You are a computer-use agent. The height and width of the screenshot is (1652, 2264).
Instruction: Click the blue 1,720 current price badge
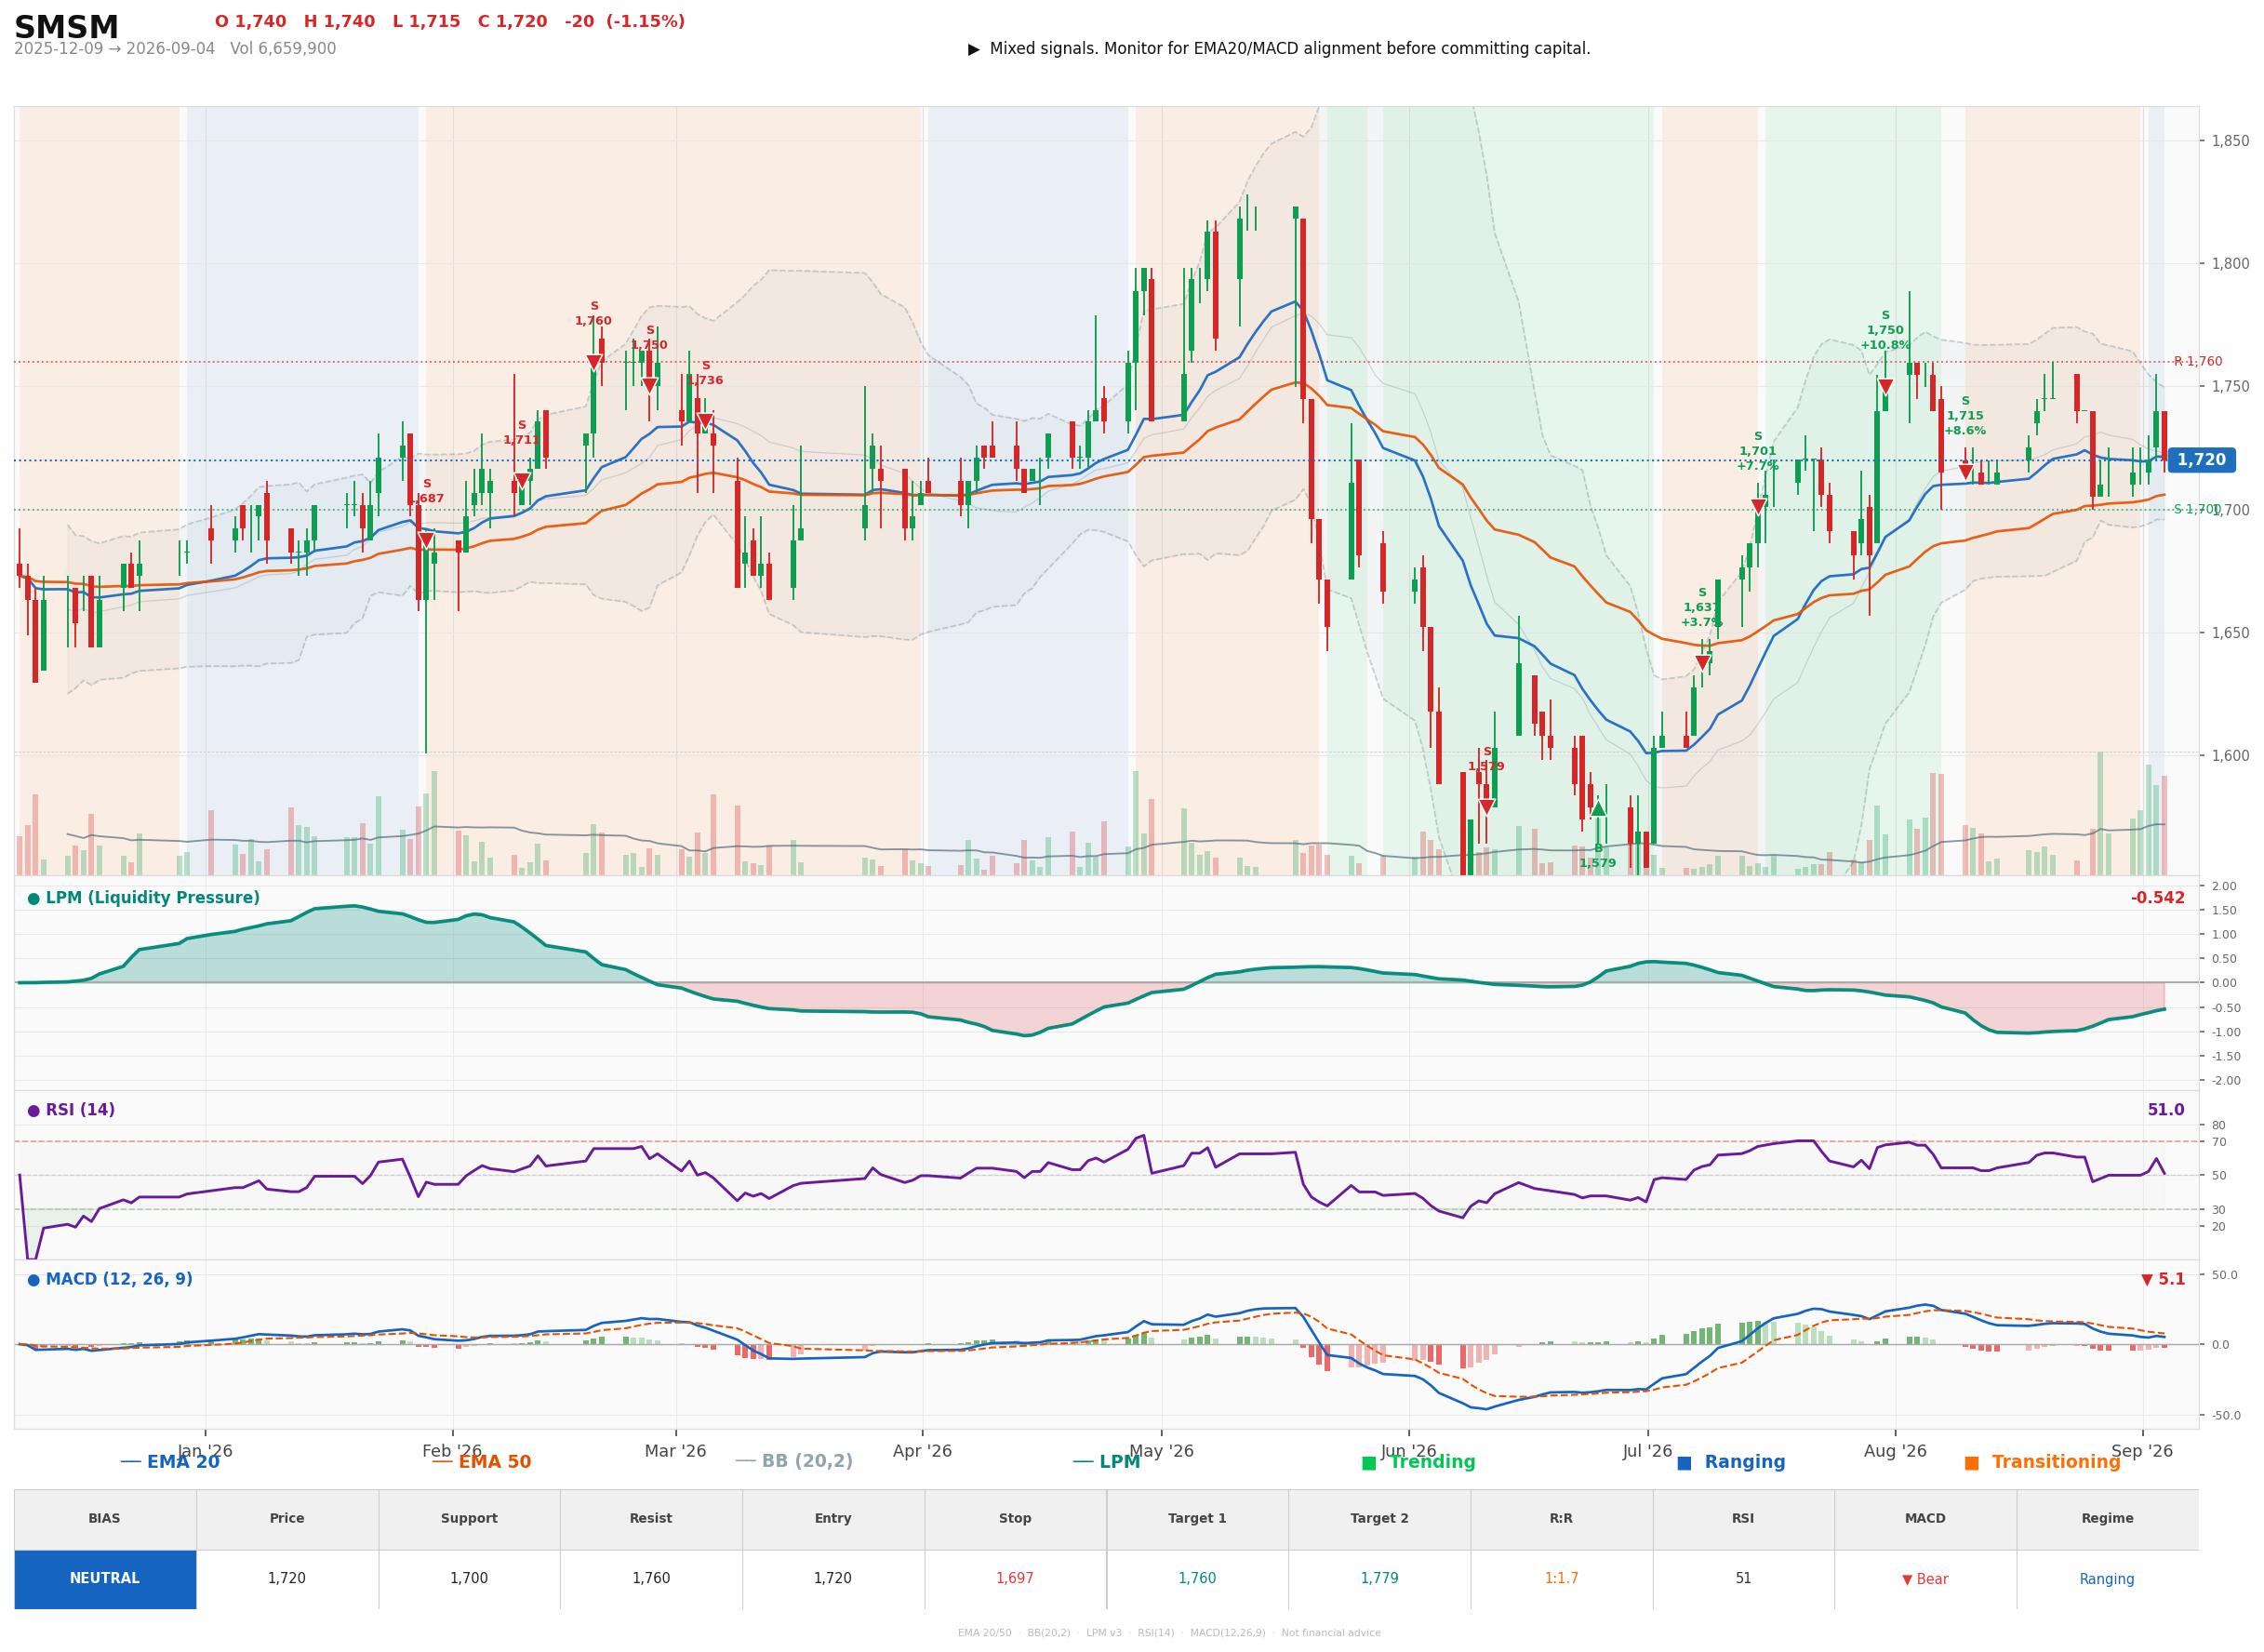pyautogui.click(x=2201, y=460)
